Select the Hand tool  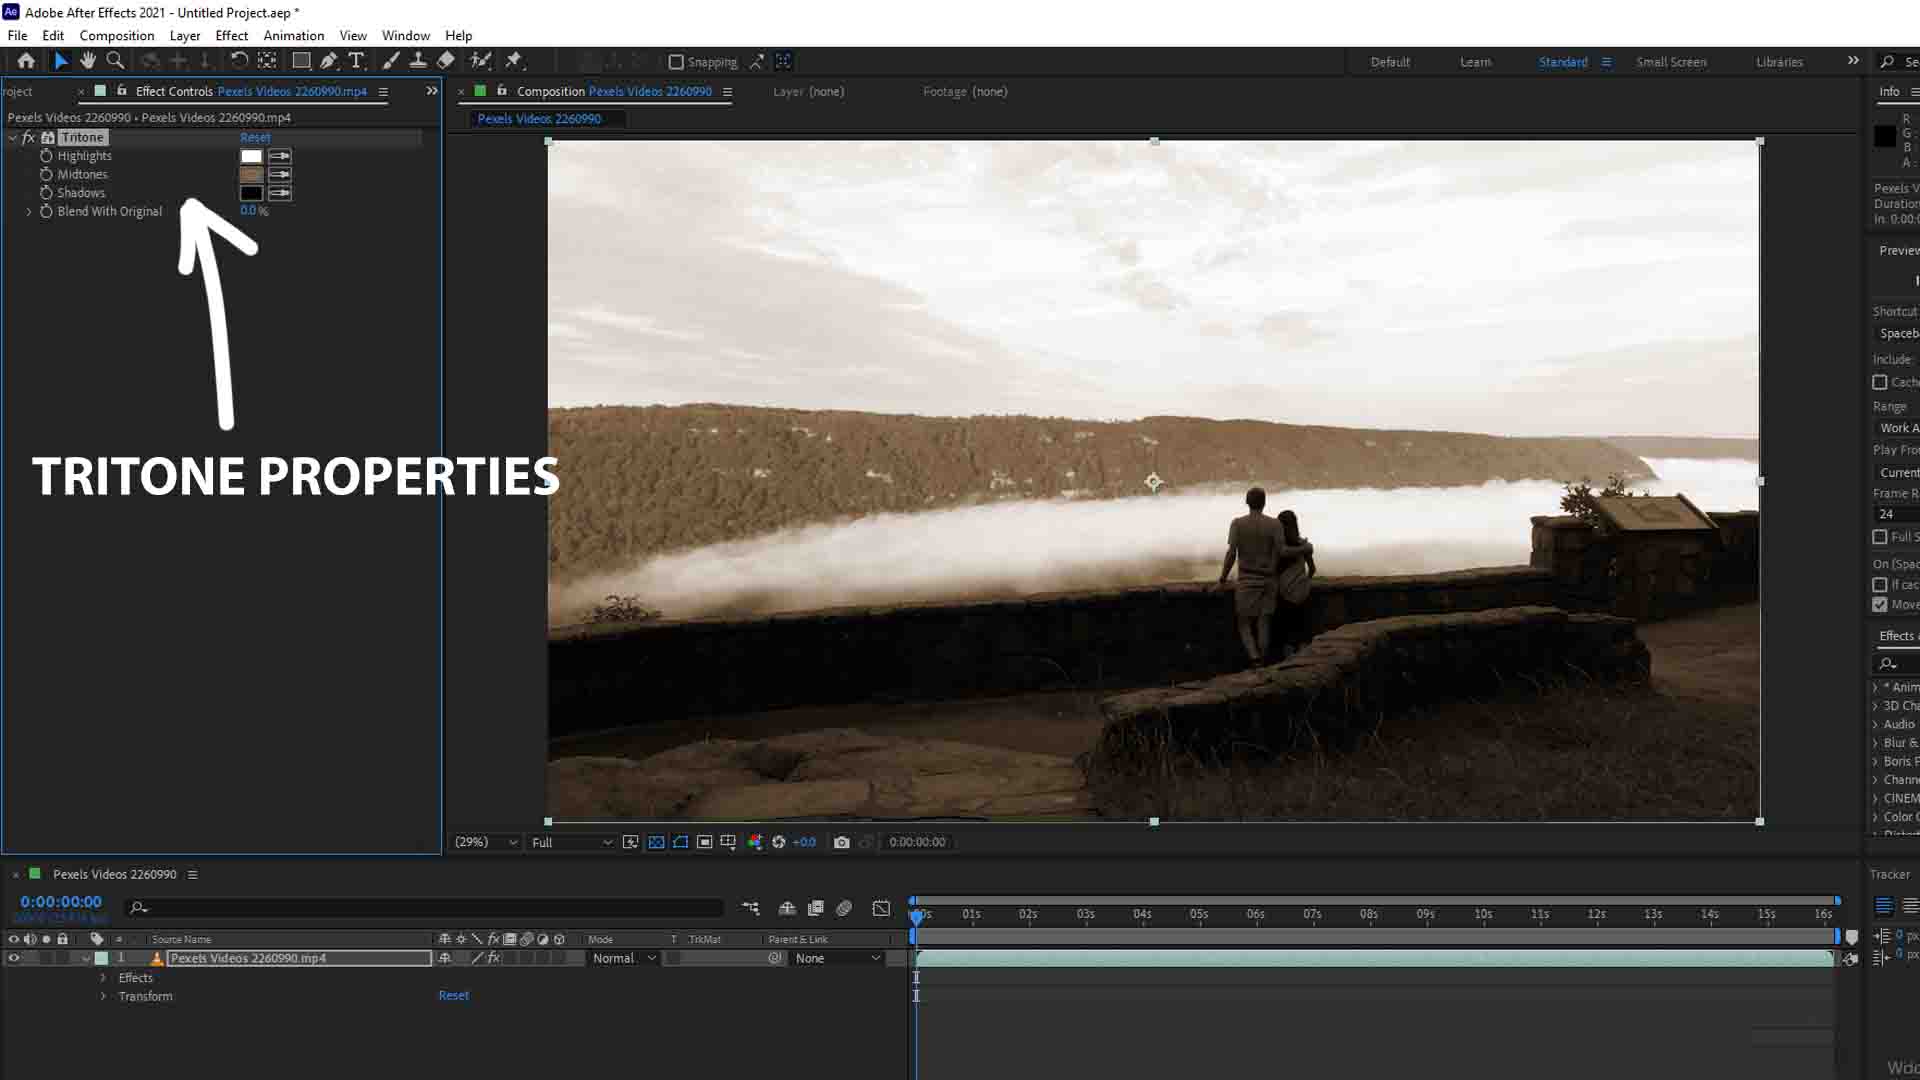[x=88, y=61]
